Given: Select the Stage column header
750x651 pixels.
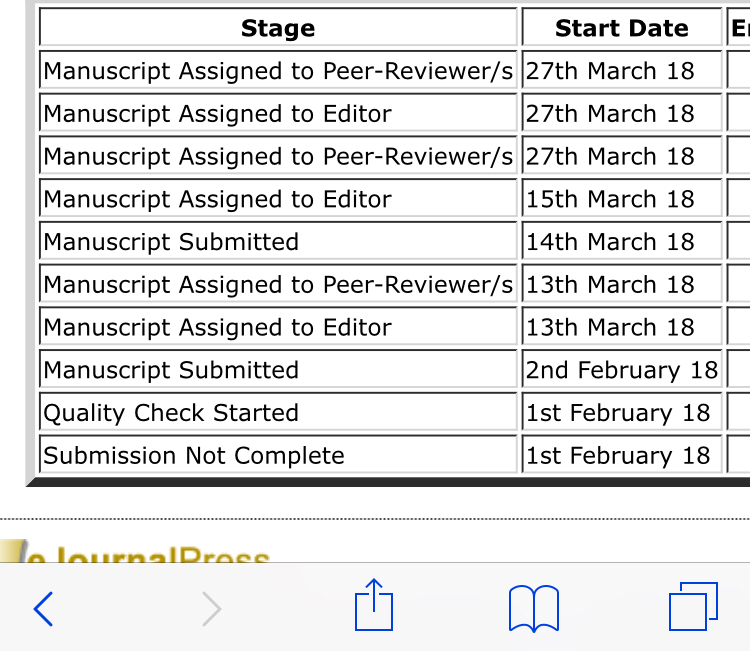Looking at the screenshot, I should point(278,28).
